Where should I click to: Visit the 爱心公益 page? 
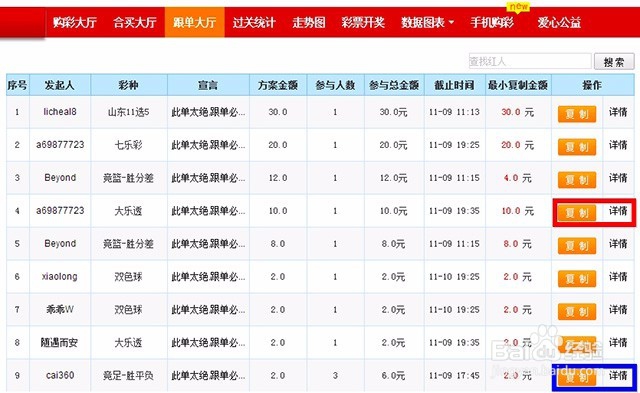coord(559,22)
